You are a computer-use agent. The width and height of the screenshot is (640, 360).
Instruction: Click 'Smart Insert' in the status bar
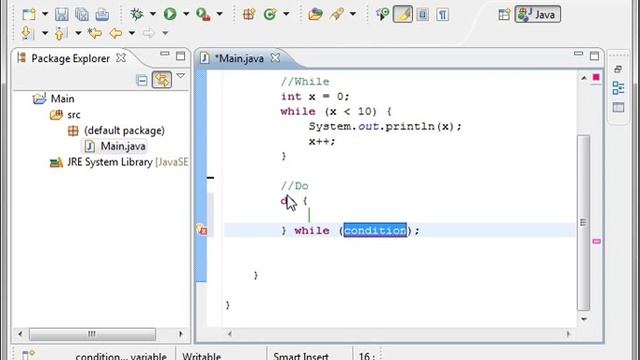click(301, 356)
